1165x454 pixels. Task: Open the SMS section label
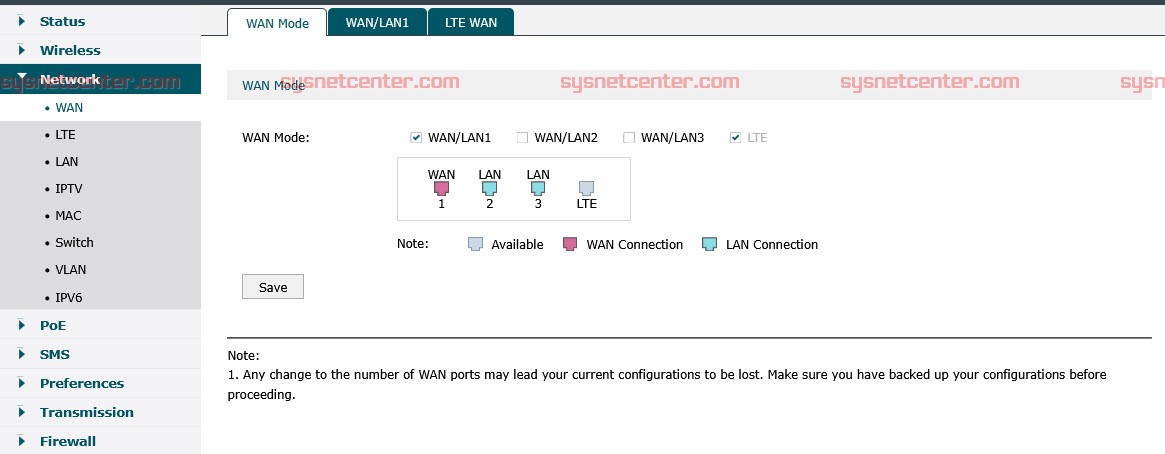tap(55, 354)
